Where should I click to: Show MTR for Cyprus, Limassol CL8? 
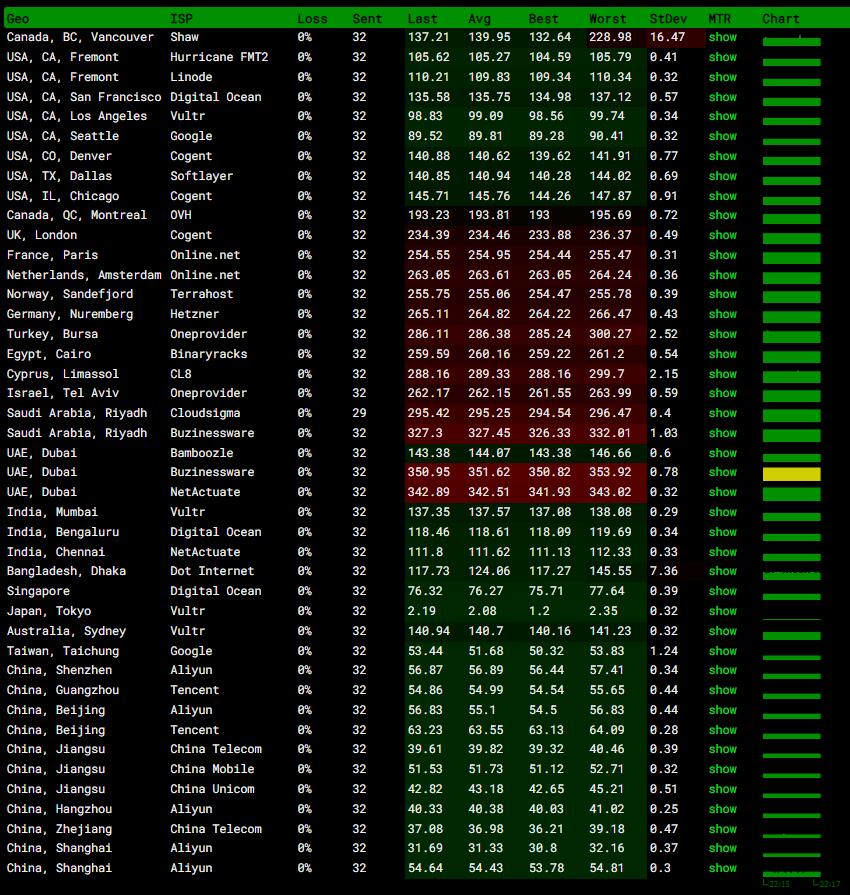click(x=722, y=374)
